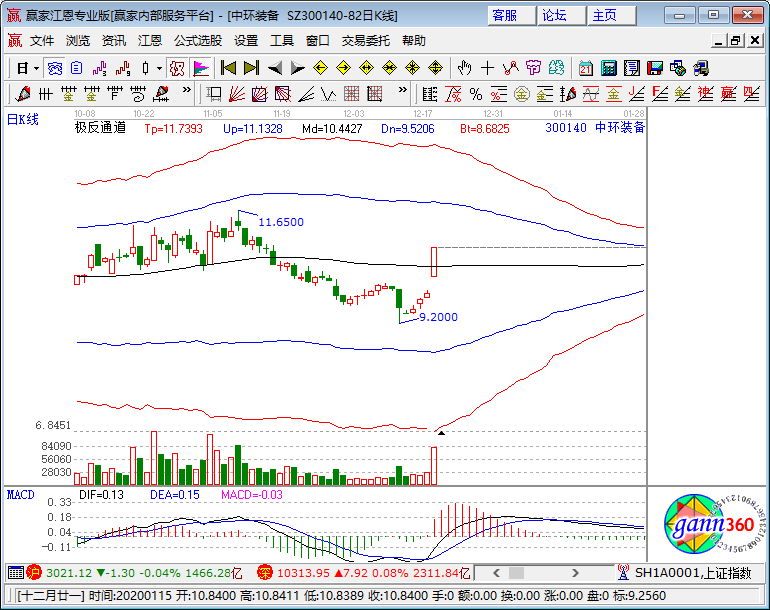Click the 论坛 button in title bar
The image size is (770, 610).
point(560,16)
